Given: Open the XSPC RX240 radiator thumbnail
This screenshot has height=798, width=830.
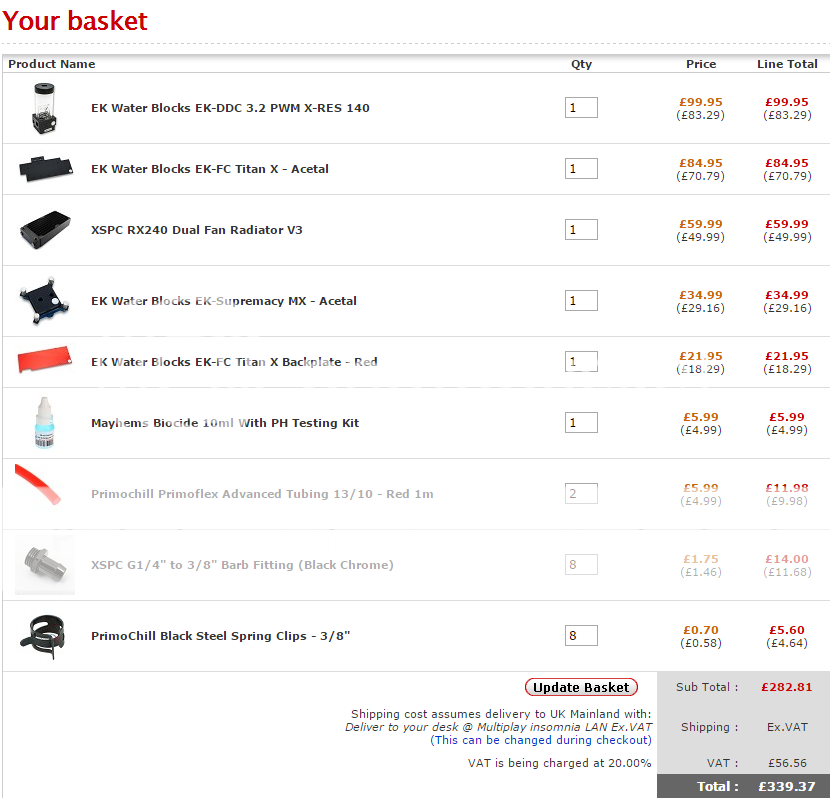Looking at the screenshot, I should click(46, 230).
